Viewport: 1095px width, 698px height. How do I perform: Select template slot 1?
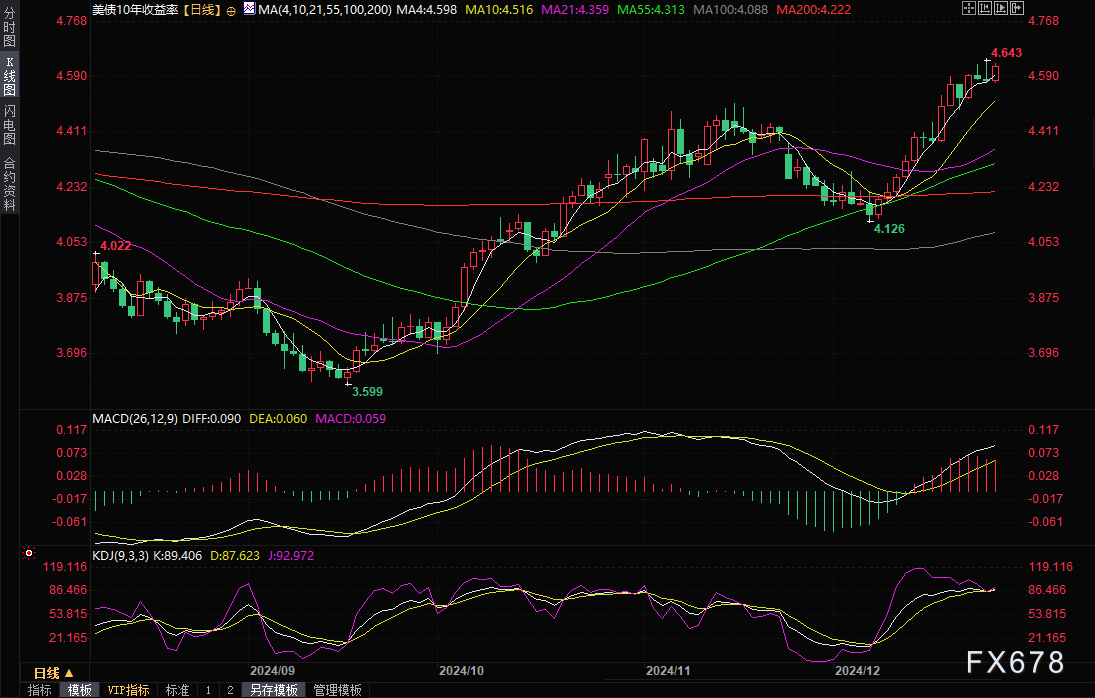point(208,690)
